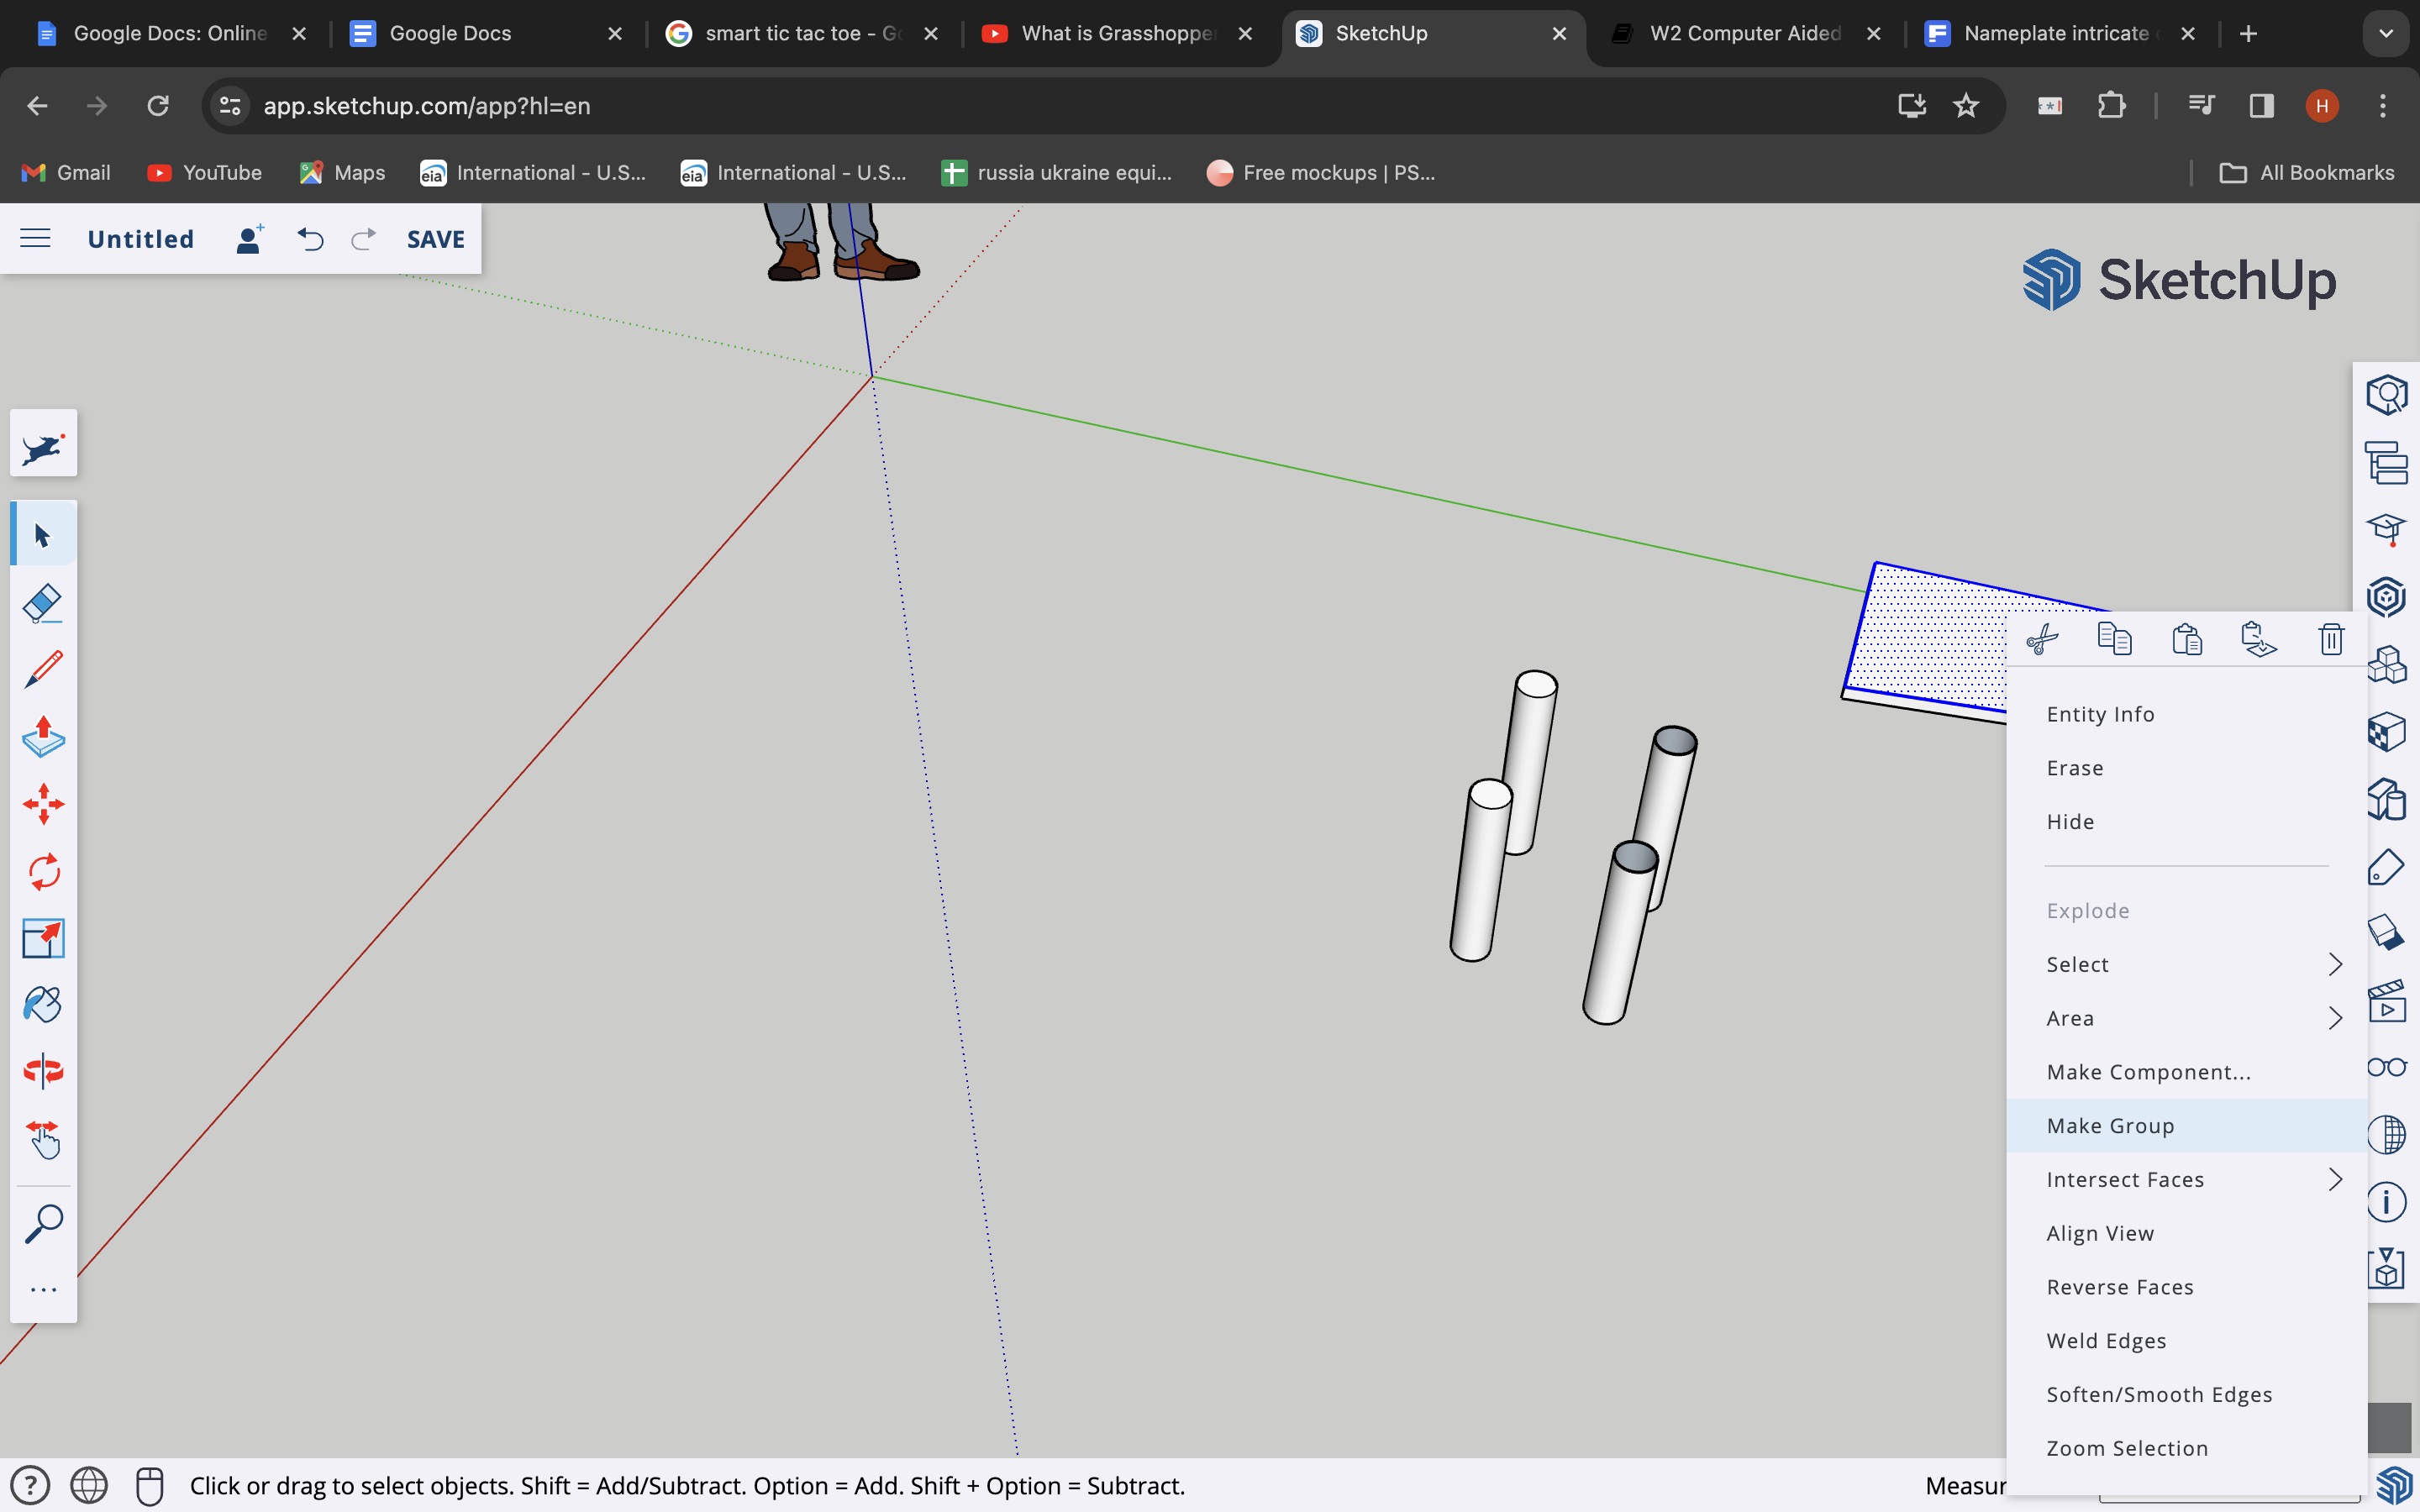Select the Push/Pull tool
The width and height of the screenshot is (2420, 1512).
(43, 737)
